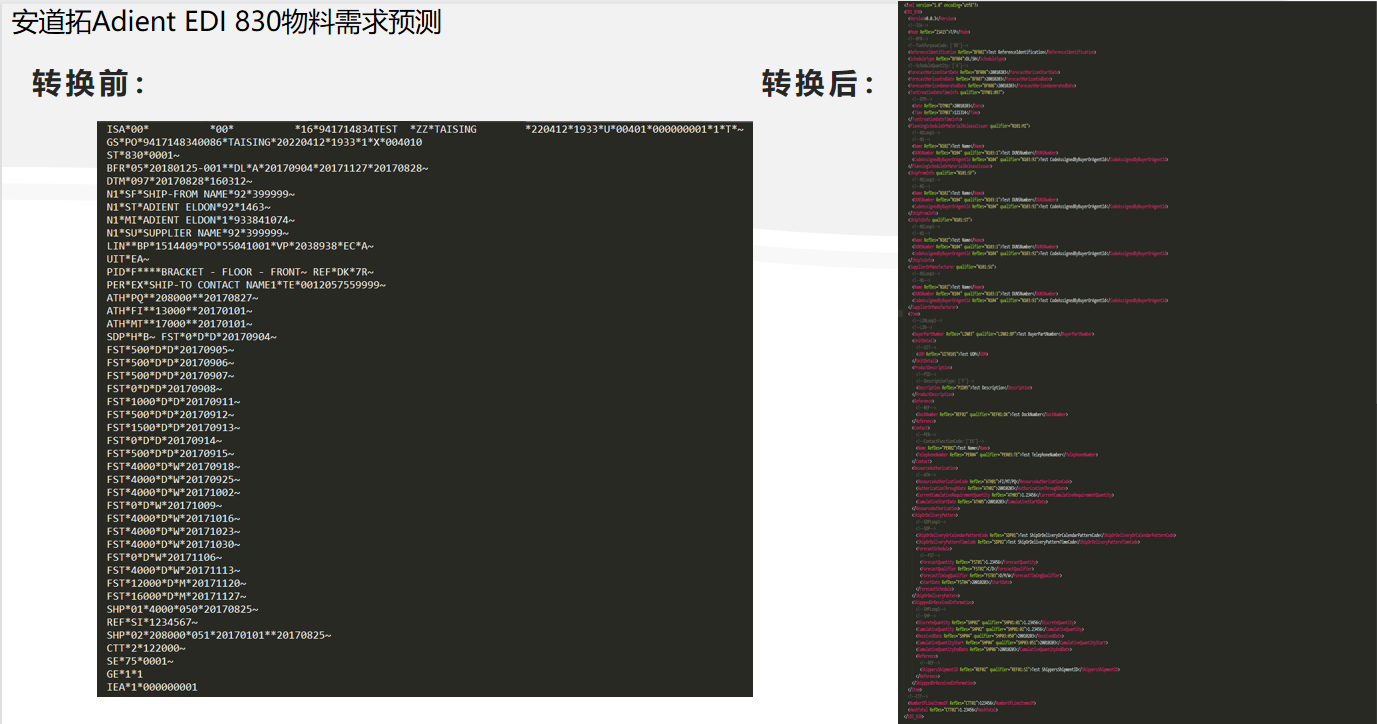Click the BFR*05 forecast segment line

pyautogui.click(x=267, y=168)
